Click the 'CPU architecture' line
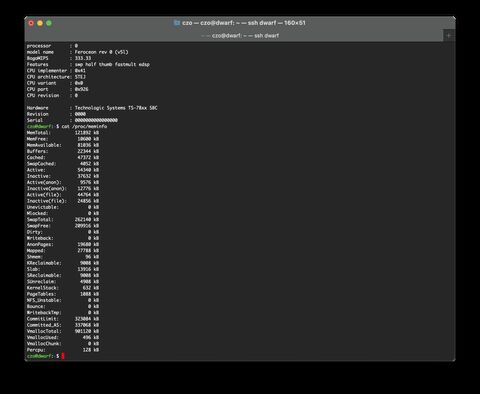The width and height of the screenshot is (480, 394). tap(56, 77)
